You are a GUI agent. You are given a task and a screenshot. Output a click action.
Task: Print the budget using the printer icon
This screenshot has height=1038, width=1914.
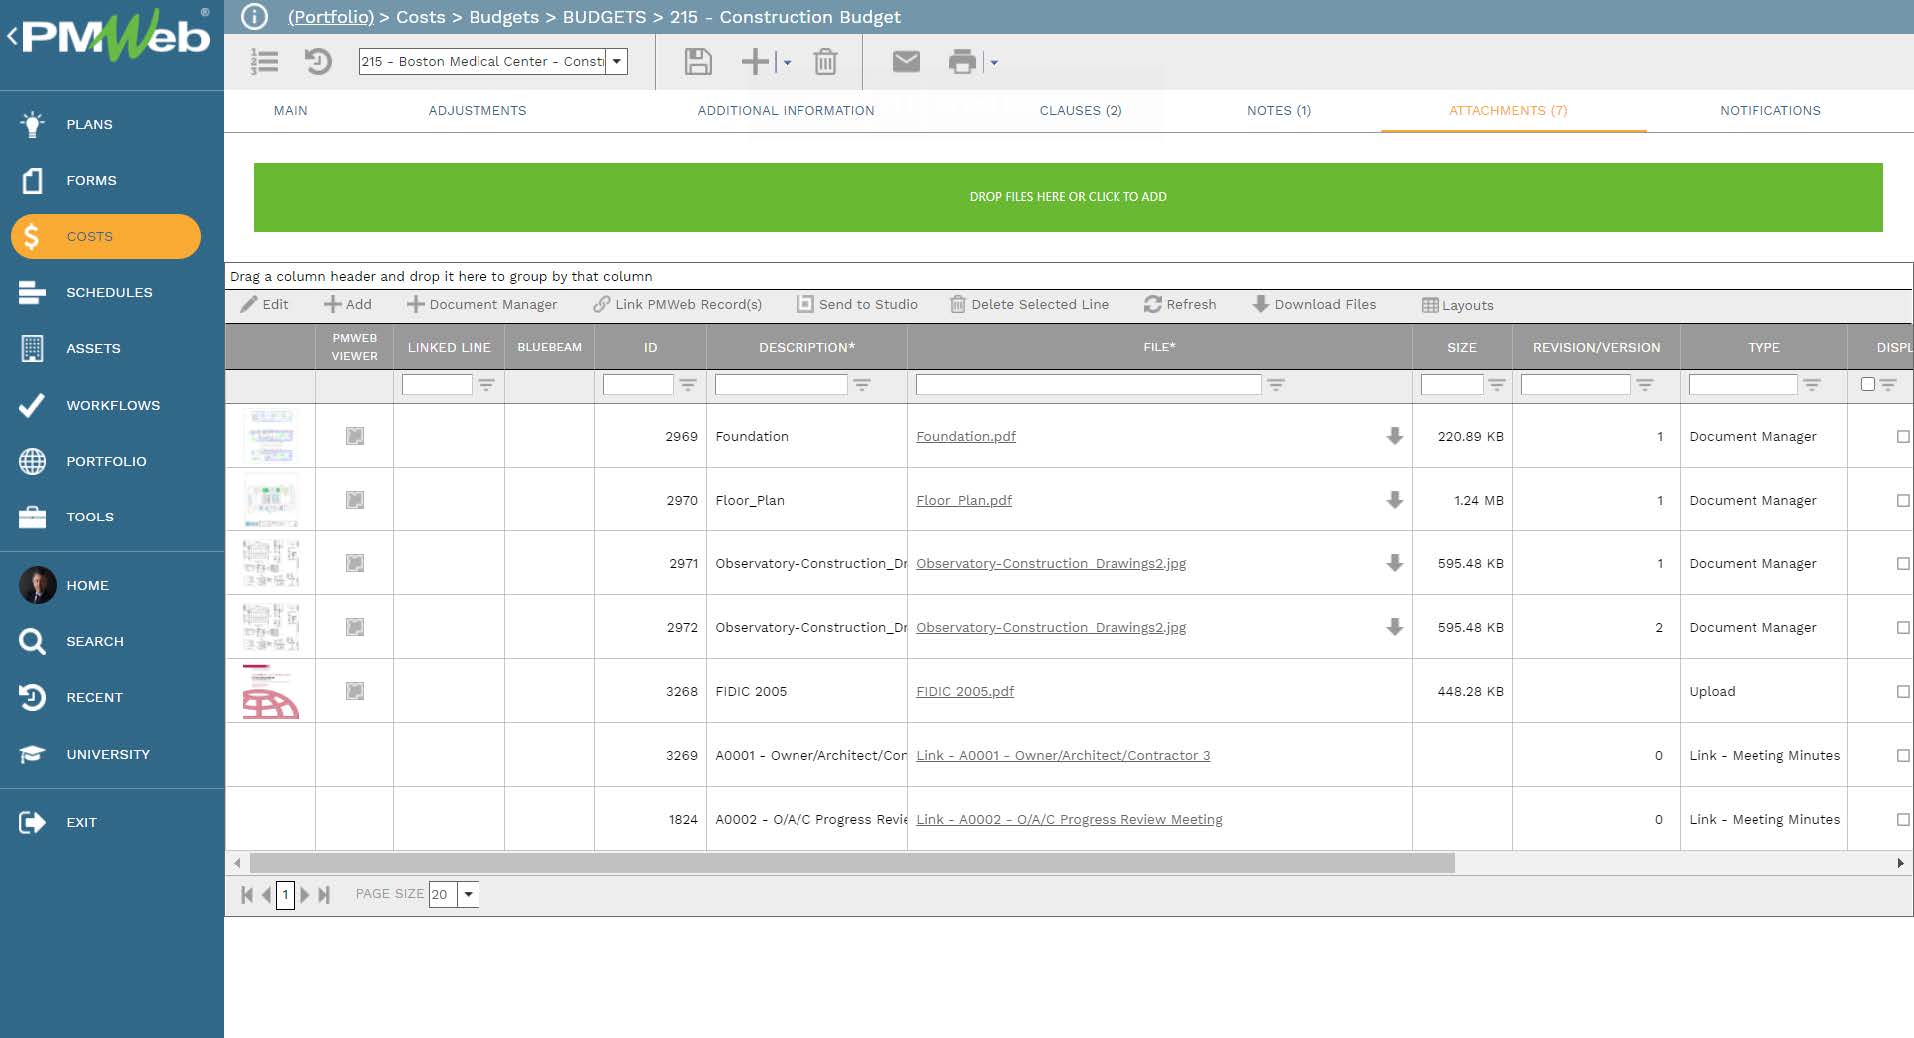pyautogui.click(x=962, y=61)
